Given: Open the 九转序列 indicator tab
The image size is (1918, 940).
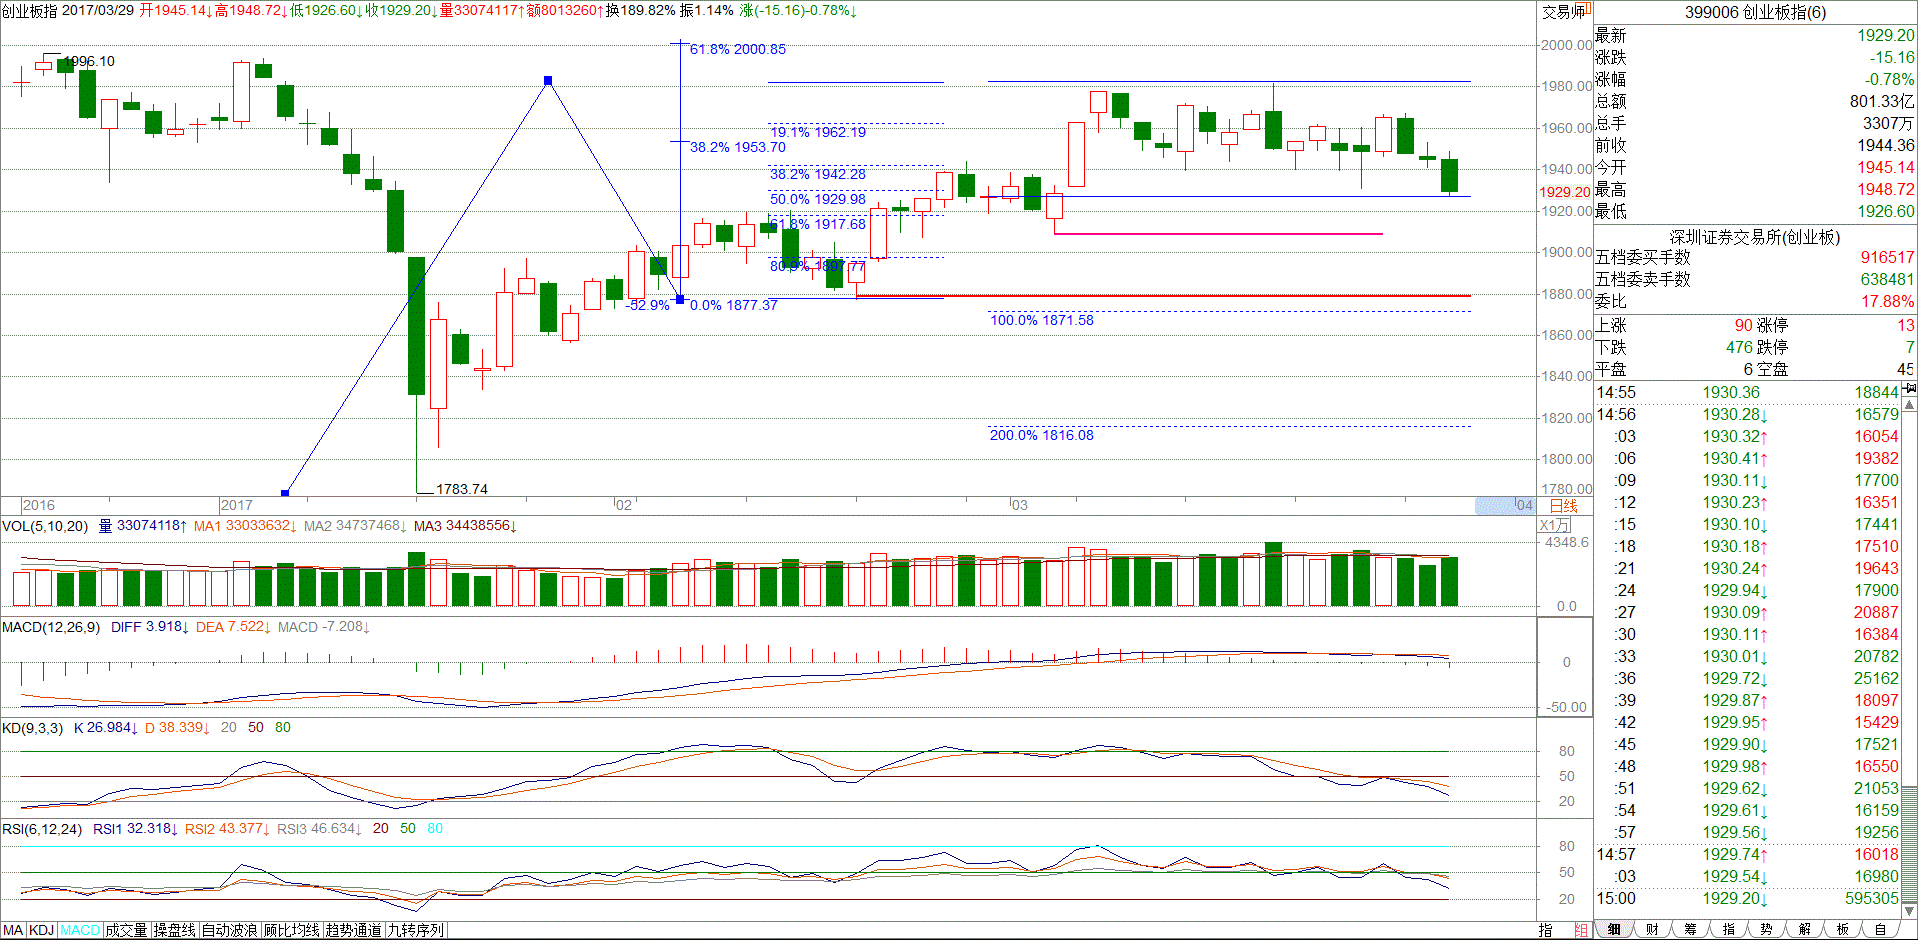Looking at the screenshot, I should point(415,930).
